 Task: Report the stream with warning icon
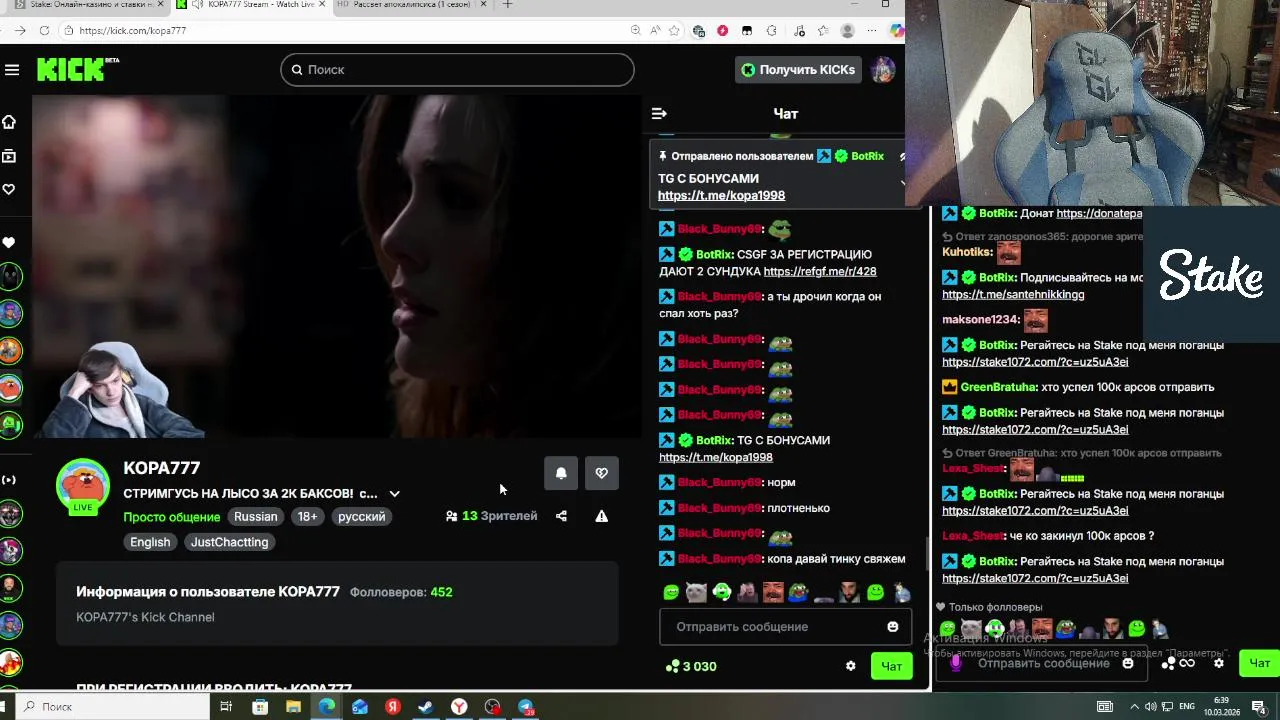coord(601,516)
